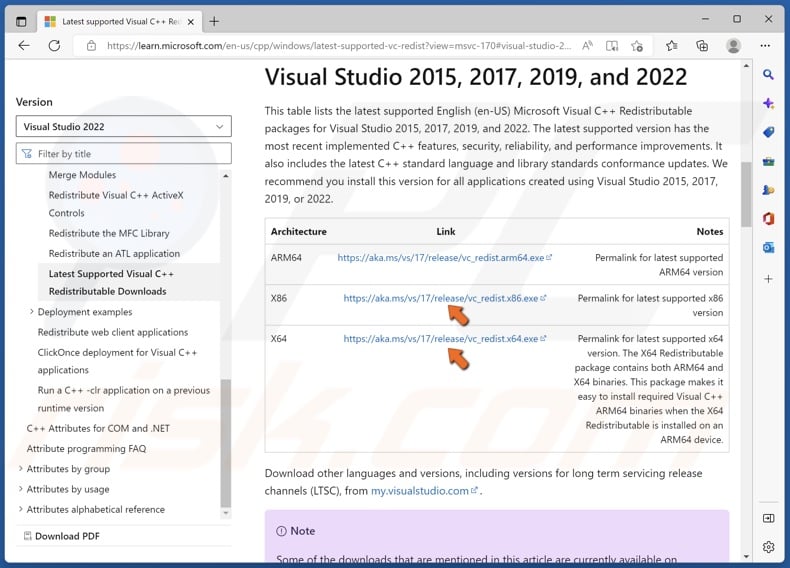The width and height of the screenshot is (790, 568).
Task: Expand Attributes alphabetical reference
Action: coord(21,510)
